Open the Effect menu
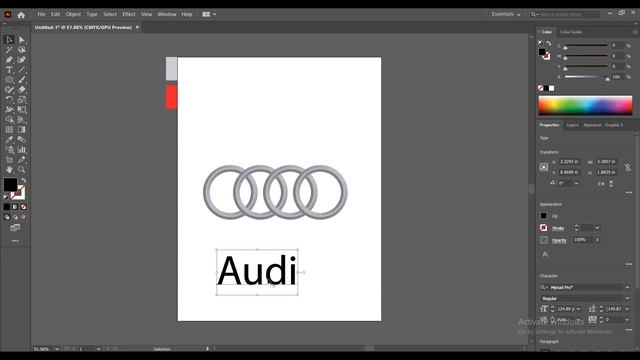The width and height of the screenshot is (640, 360). point(129,14)
